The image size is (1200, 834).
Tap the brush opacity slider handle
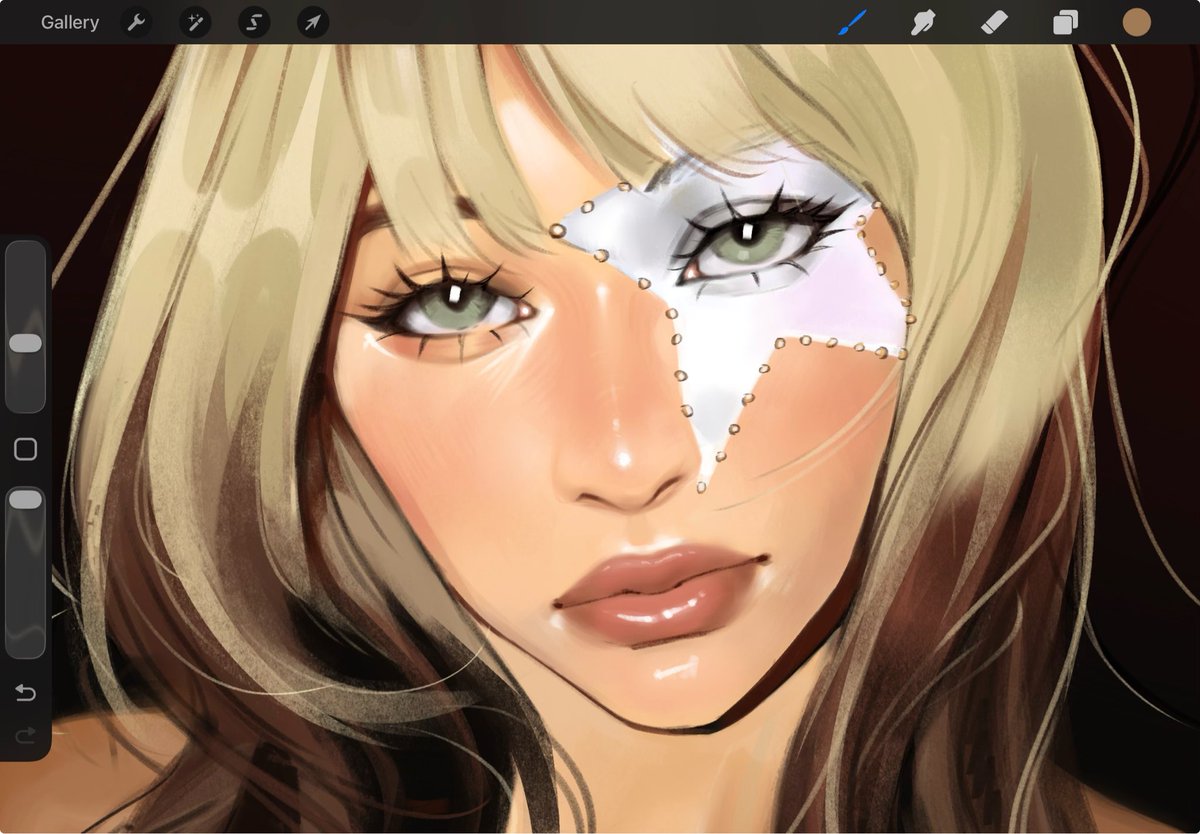[x=25, y=499]
